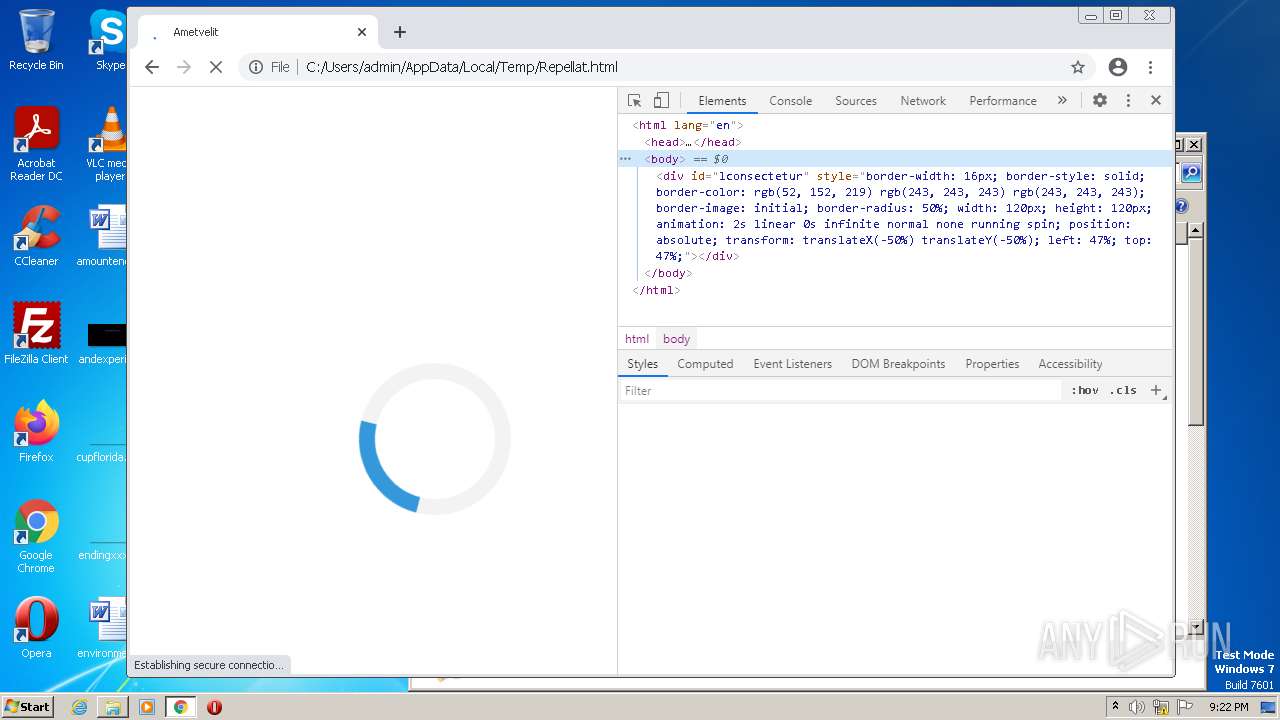
Task: Show hidden tray icons arrow
Action: coord(1115,707)
